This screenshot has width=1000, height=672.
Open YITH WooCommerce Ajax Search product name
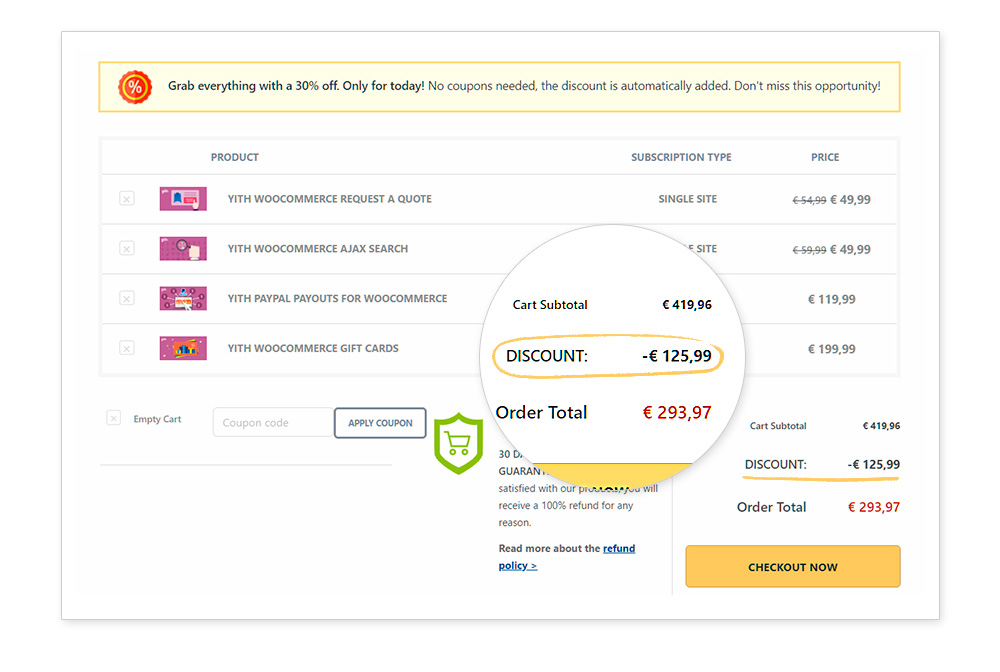click(318, 249)
